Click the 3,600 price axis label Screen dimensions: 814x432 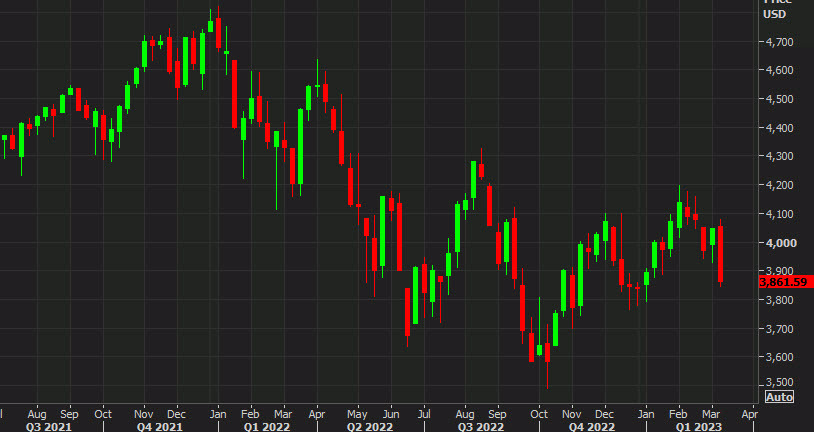(779, 357)
